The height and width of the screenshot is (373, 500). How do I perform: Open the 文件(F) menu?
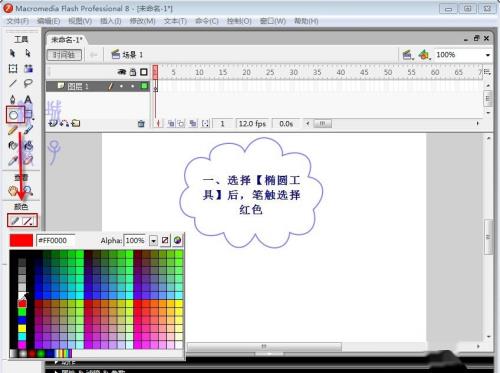18,21
